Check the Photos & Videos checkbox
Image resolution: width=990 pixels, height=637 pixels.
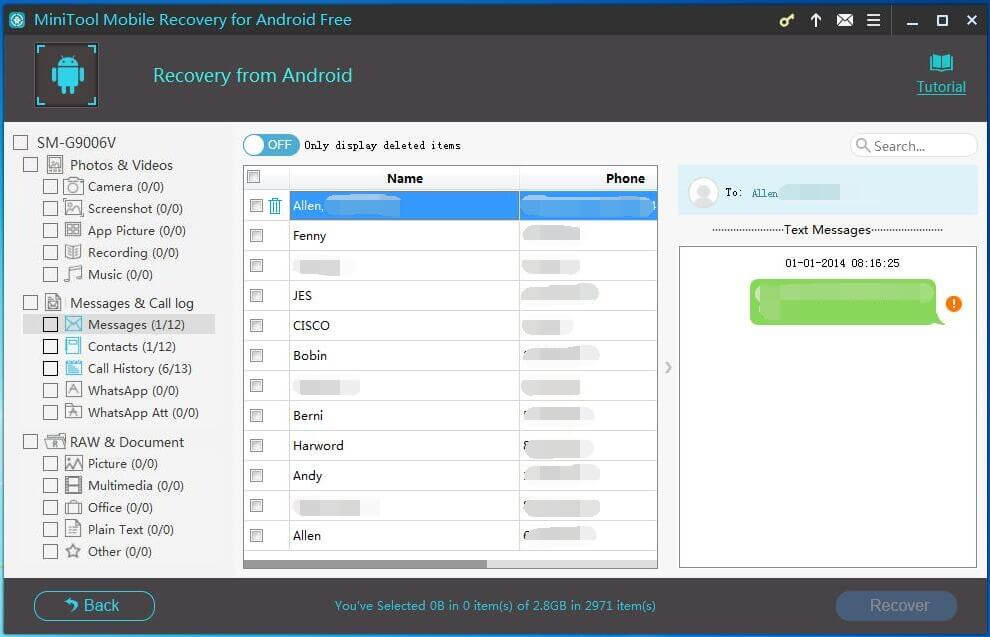tap(30, 164)
